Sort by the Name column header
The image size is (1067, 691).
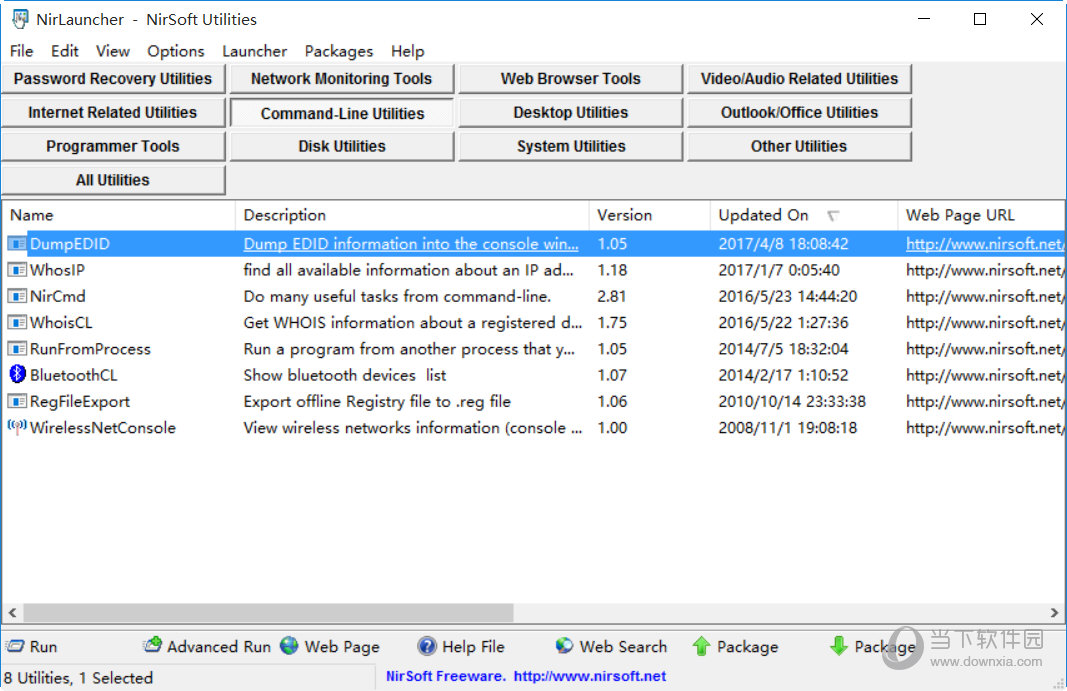coord(119,215)
